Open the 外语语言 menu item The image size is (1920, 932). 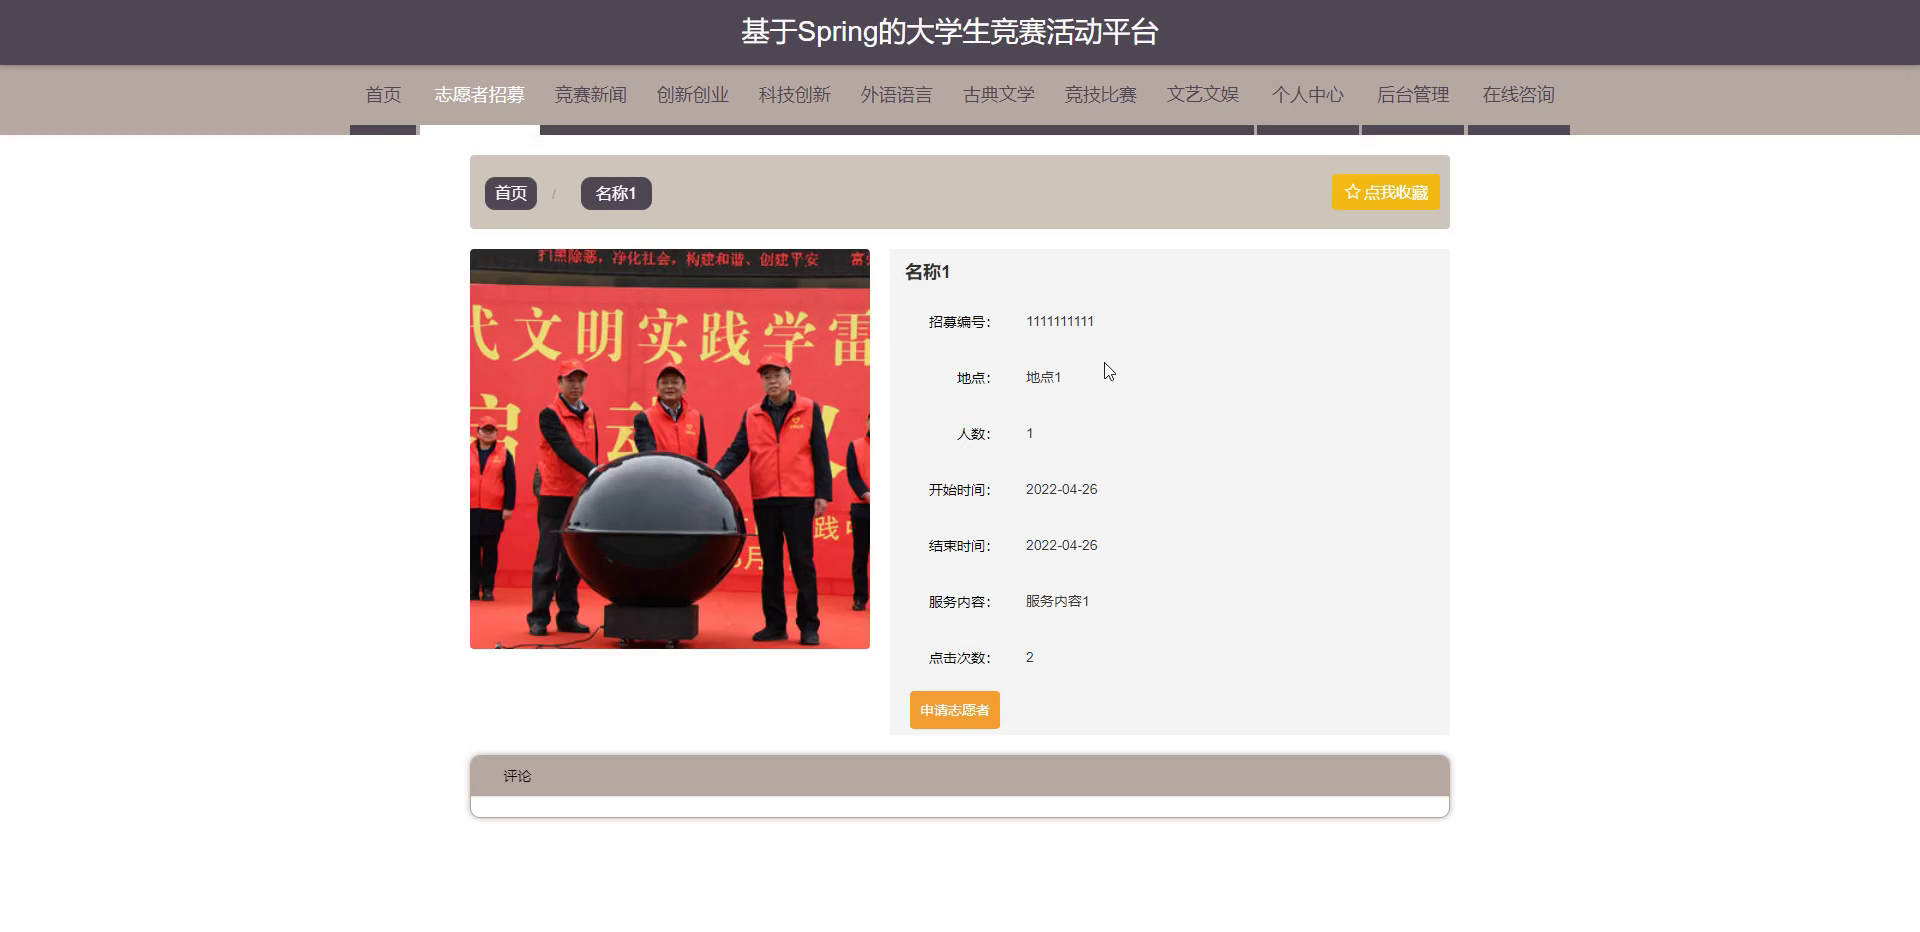click(x=897, y=95)
